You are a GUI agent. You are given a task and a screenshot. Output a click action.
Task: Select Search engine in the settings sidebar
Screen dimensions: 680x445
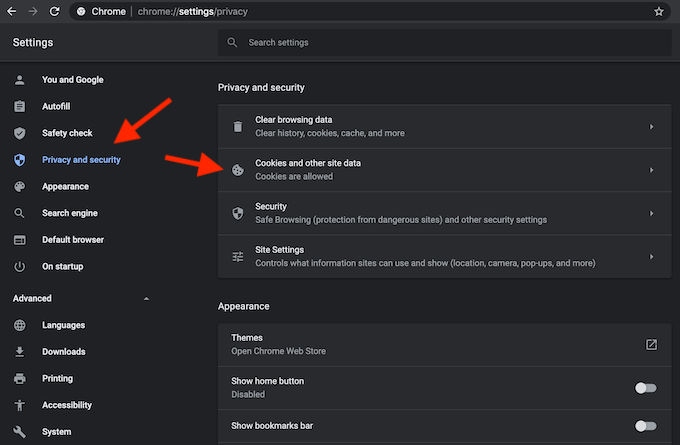coord(70,213)
